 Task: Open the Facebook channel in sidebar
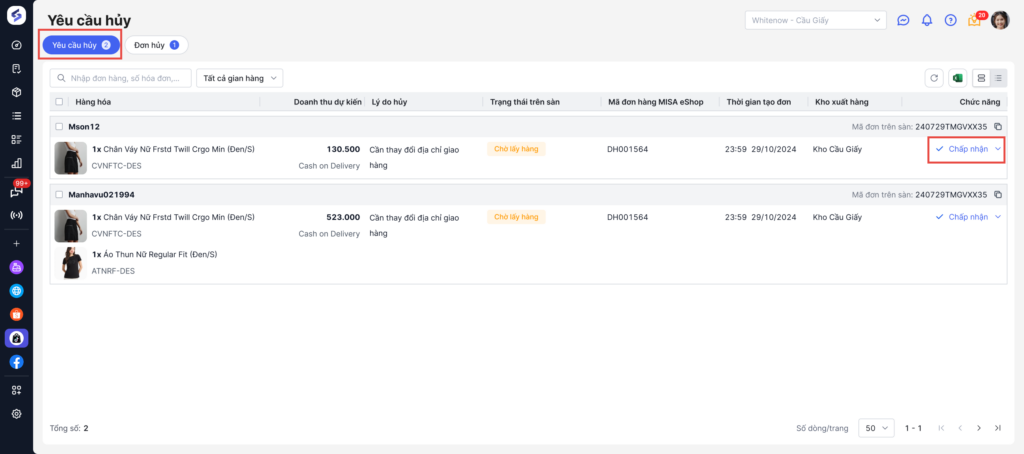[17, 362]
